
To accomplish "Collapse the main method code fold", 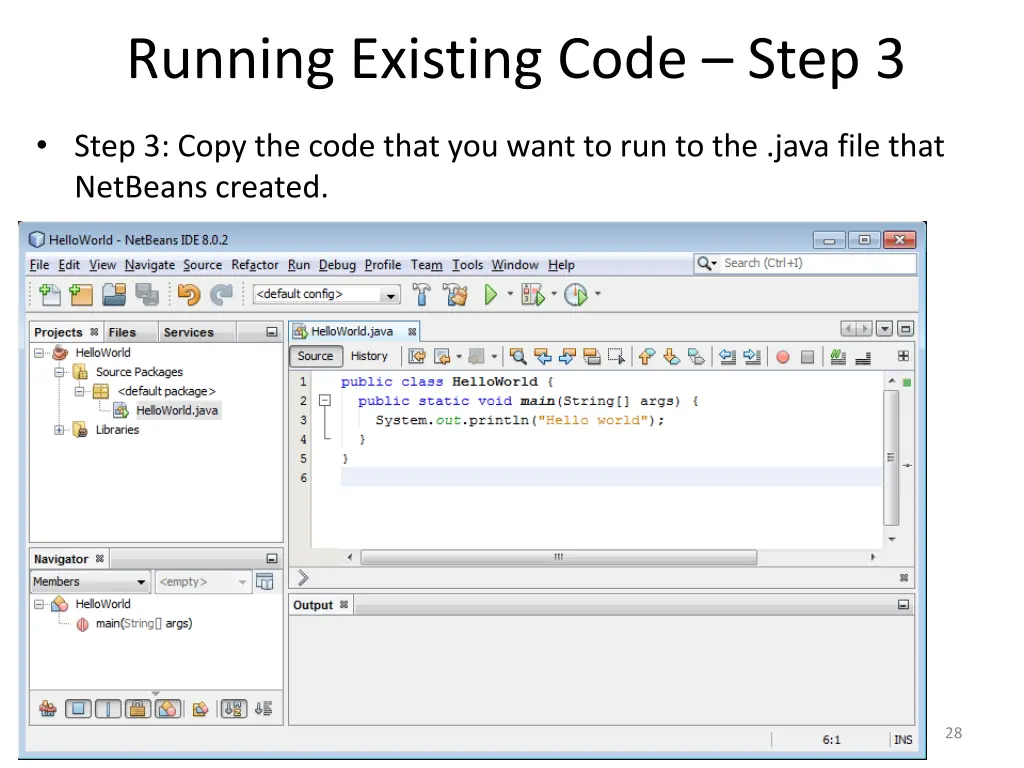I will tap(325, 400).
